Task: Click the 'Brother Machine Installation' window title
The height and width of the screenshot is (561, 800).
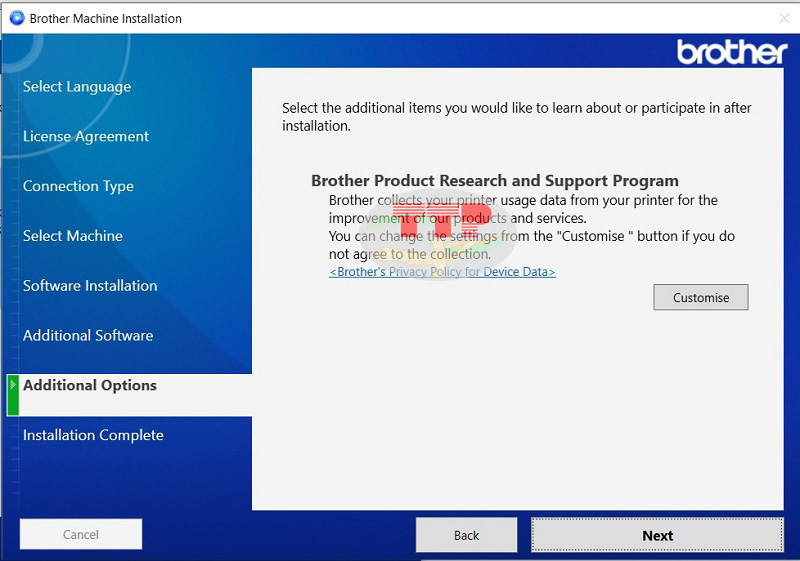Action: [x=106, y=19]
